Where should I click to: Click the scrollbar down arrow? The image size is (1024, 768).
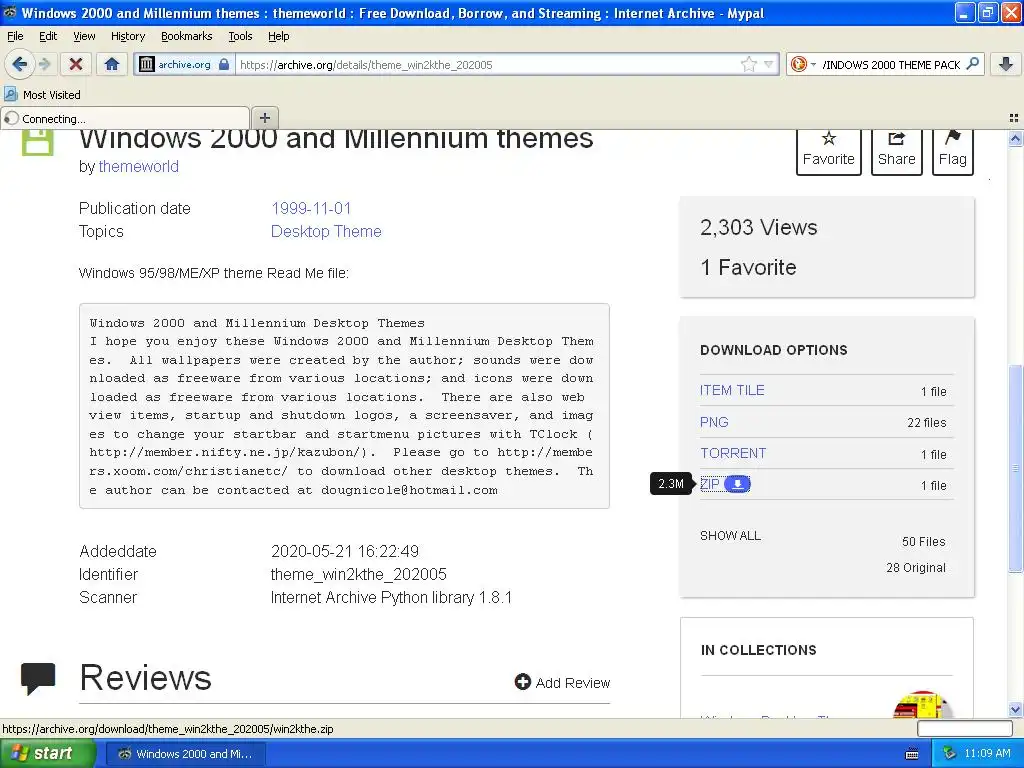click(x=1015, y=709)
